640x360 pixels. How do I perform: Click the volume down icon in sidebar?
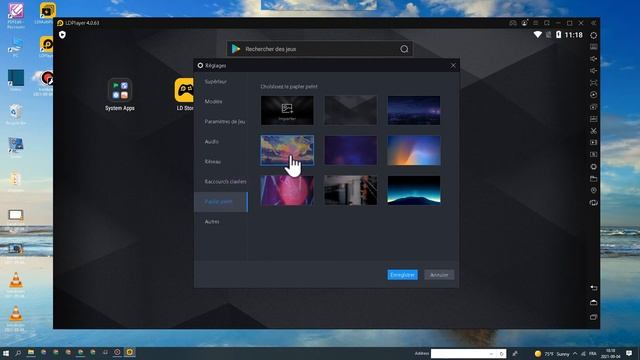pos(593,71)
